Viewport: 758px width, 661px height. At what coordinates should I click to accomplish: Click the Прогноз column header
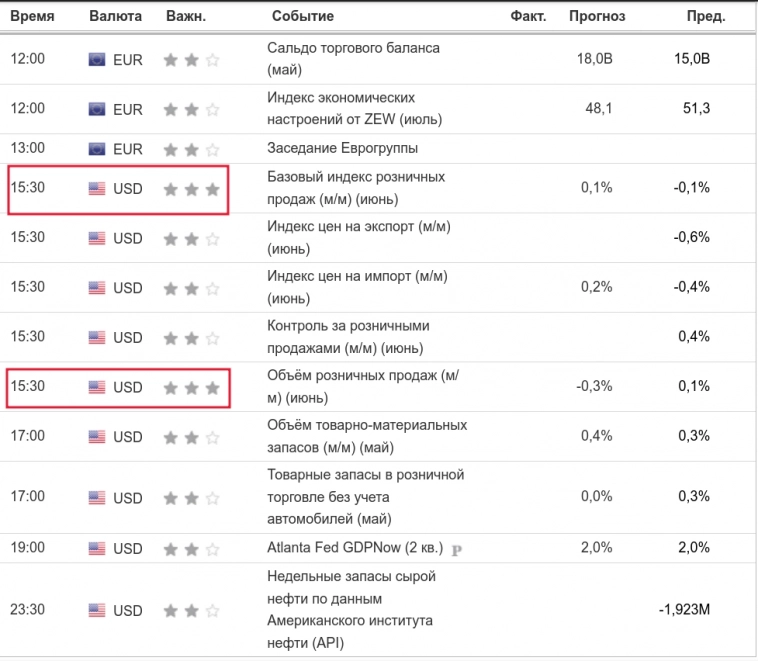point(597,16)
